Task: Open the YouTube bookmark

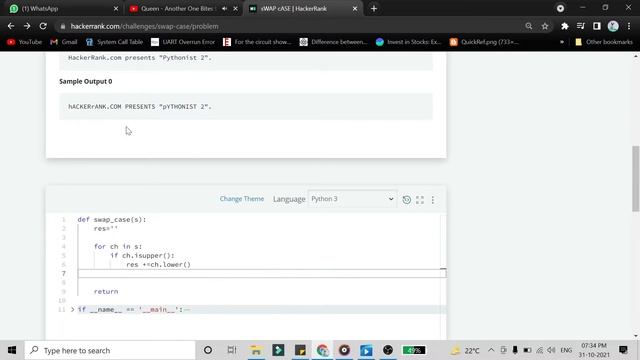Action: pos(24,42)
